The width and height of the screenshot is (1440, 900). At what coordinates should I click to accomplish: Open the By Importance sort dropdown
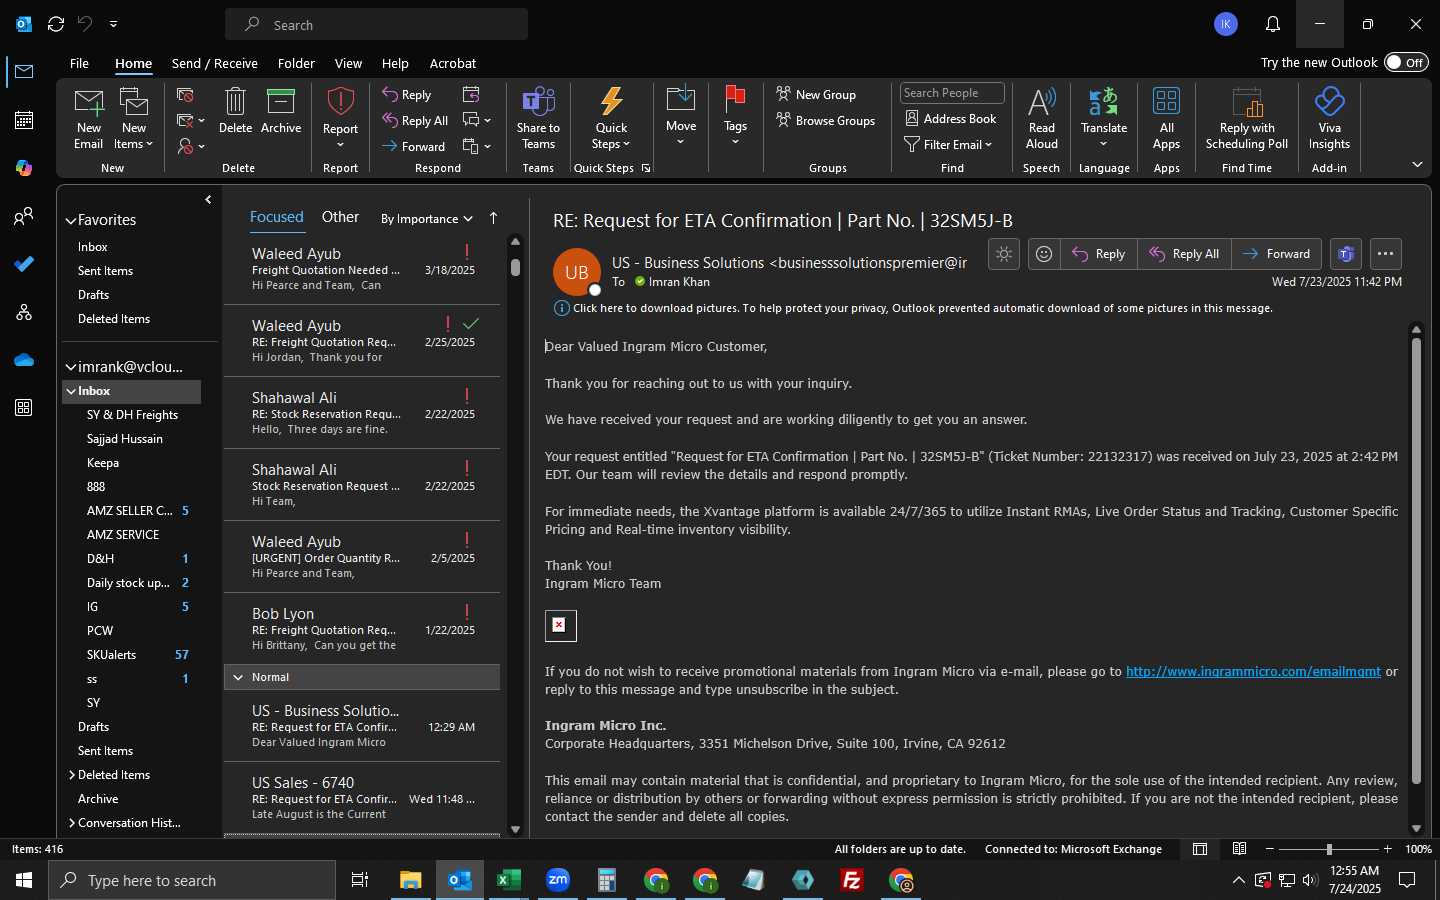click(x=426, y=219)
